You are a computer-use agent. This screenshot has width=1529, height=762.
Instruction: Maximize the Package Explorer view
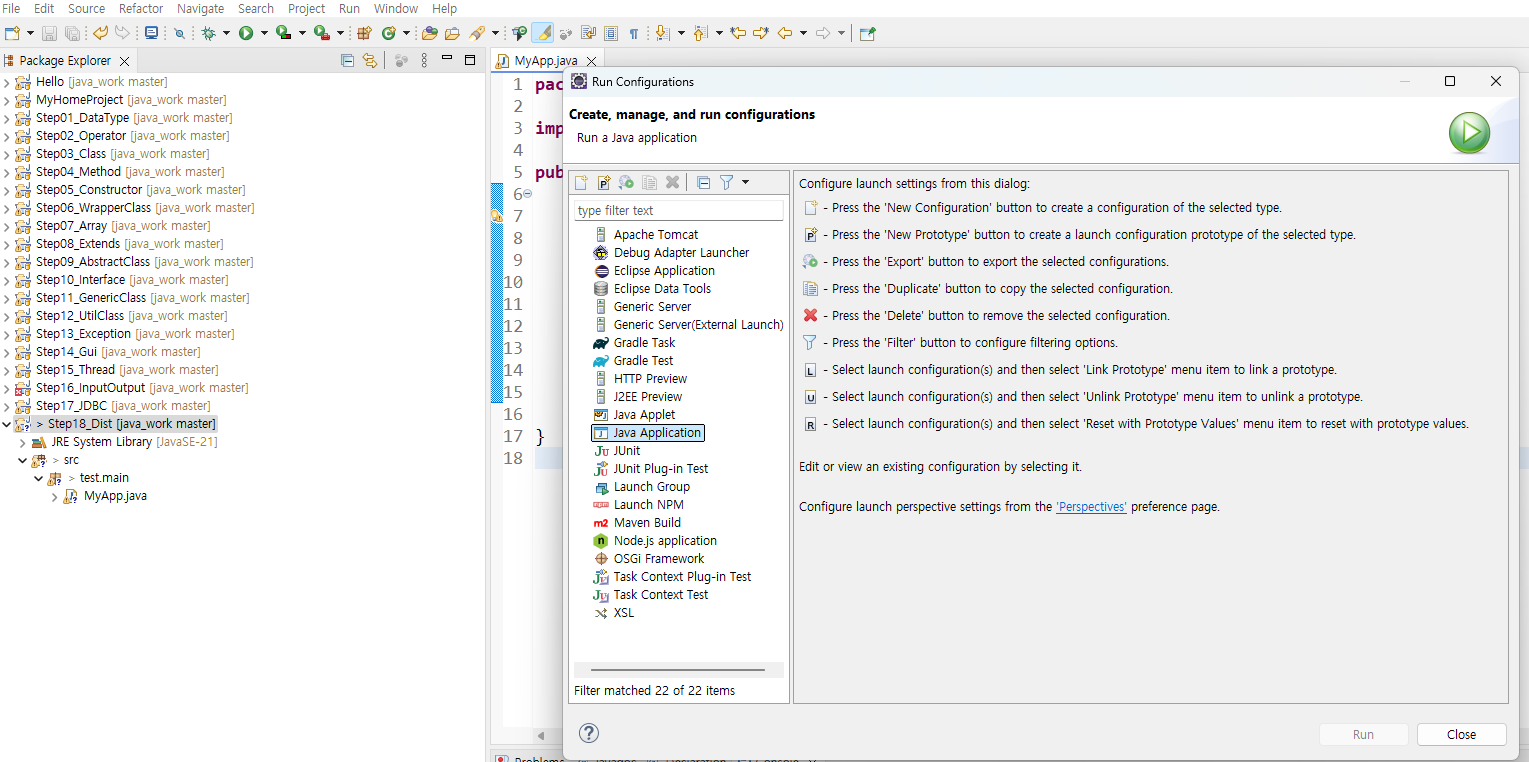(470, 60)
